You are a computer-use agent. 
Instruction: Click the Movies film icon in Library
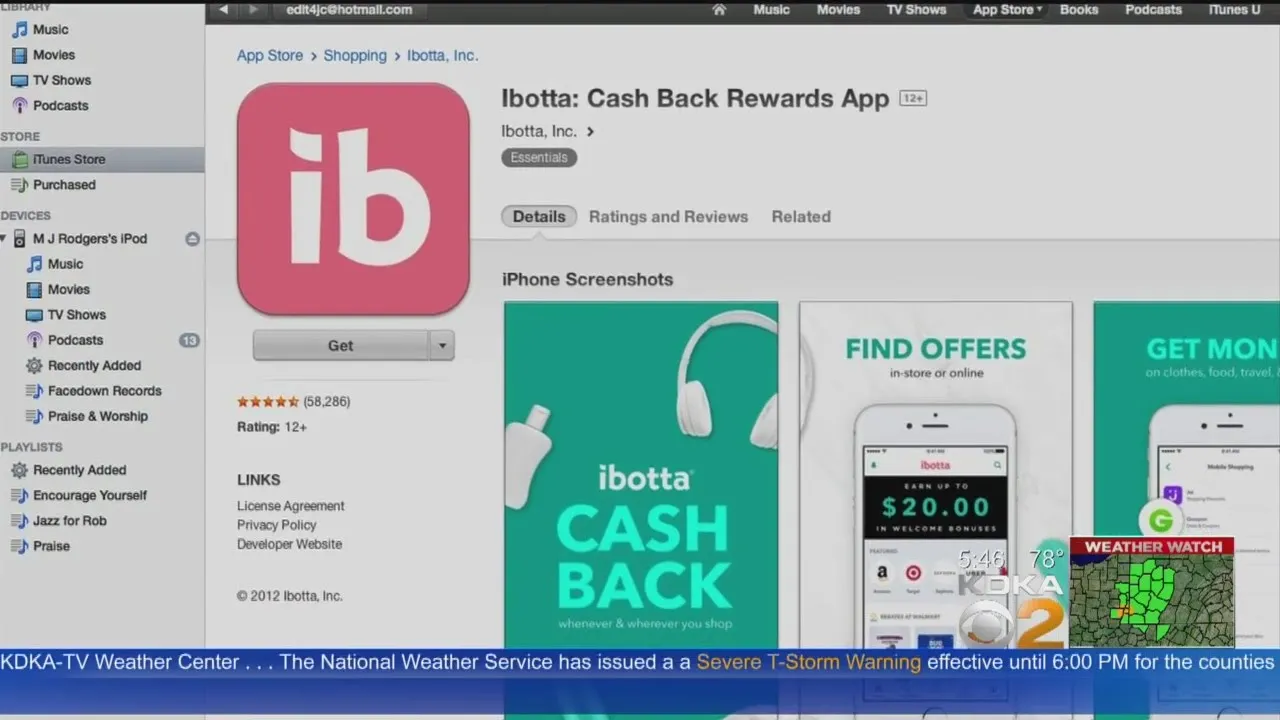pyautogui.click(x=19, y=55)
